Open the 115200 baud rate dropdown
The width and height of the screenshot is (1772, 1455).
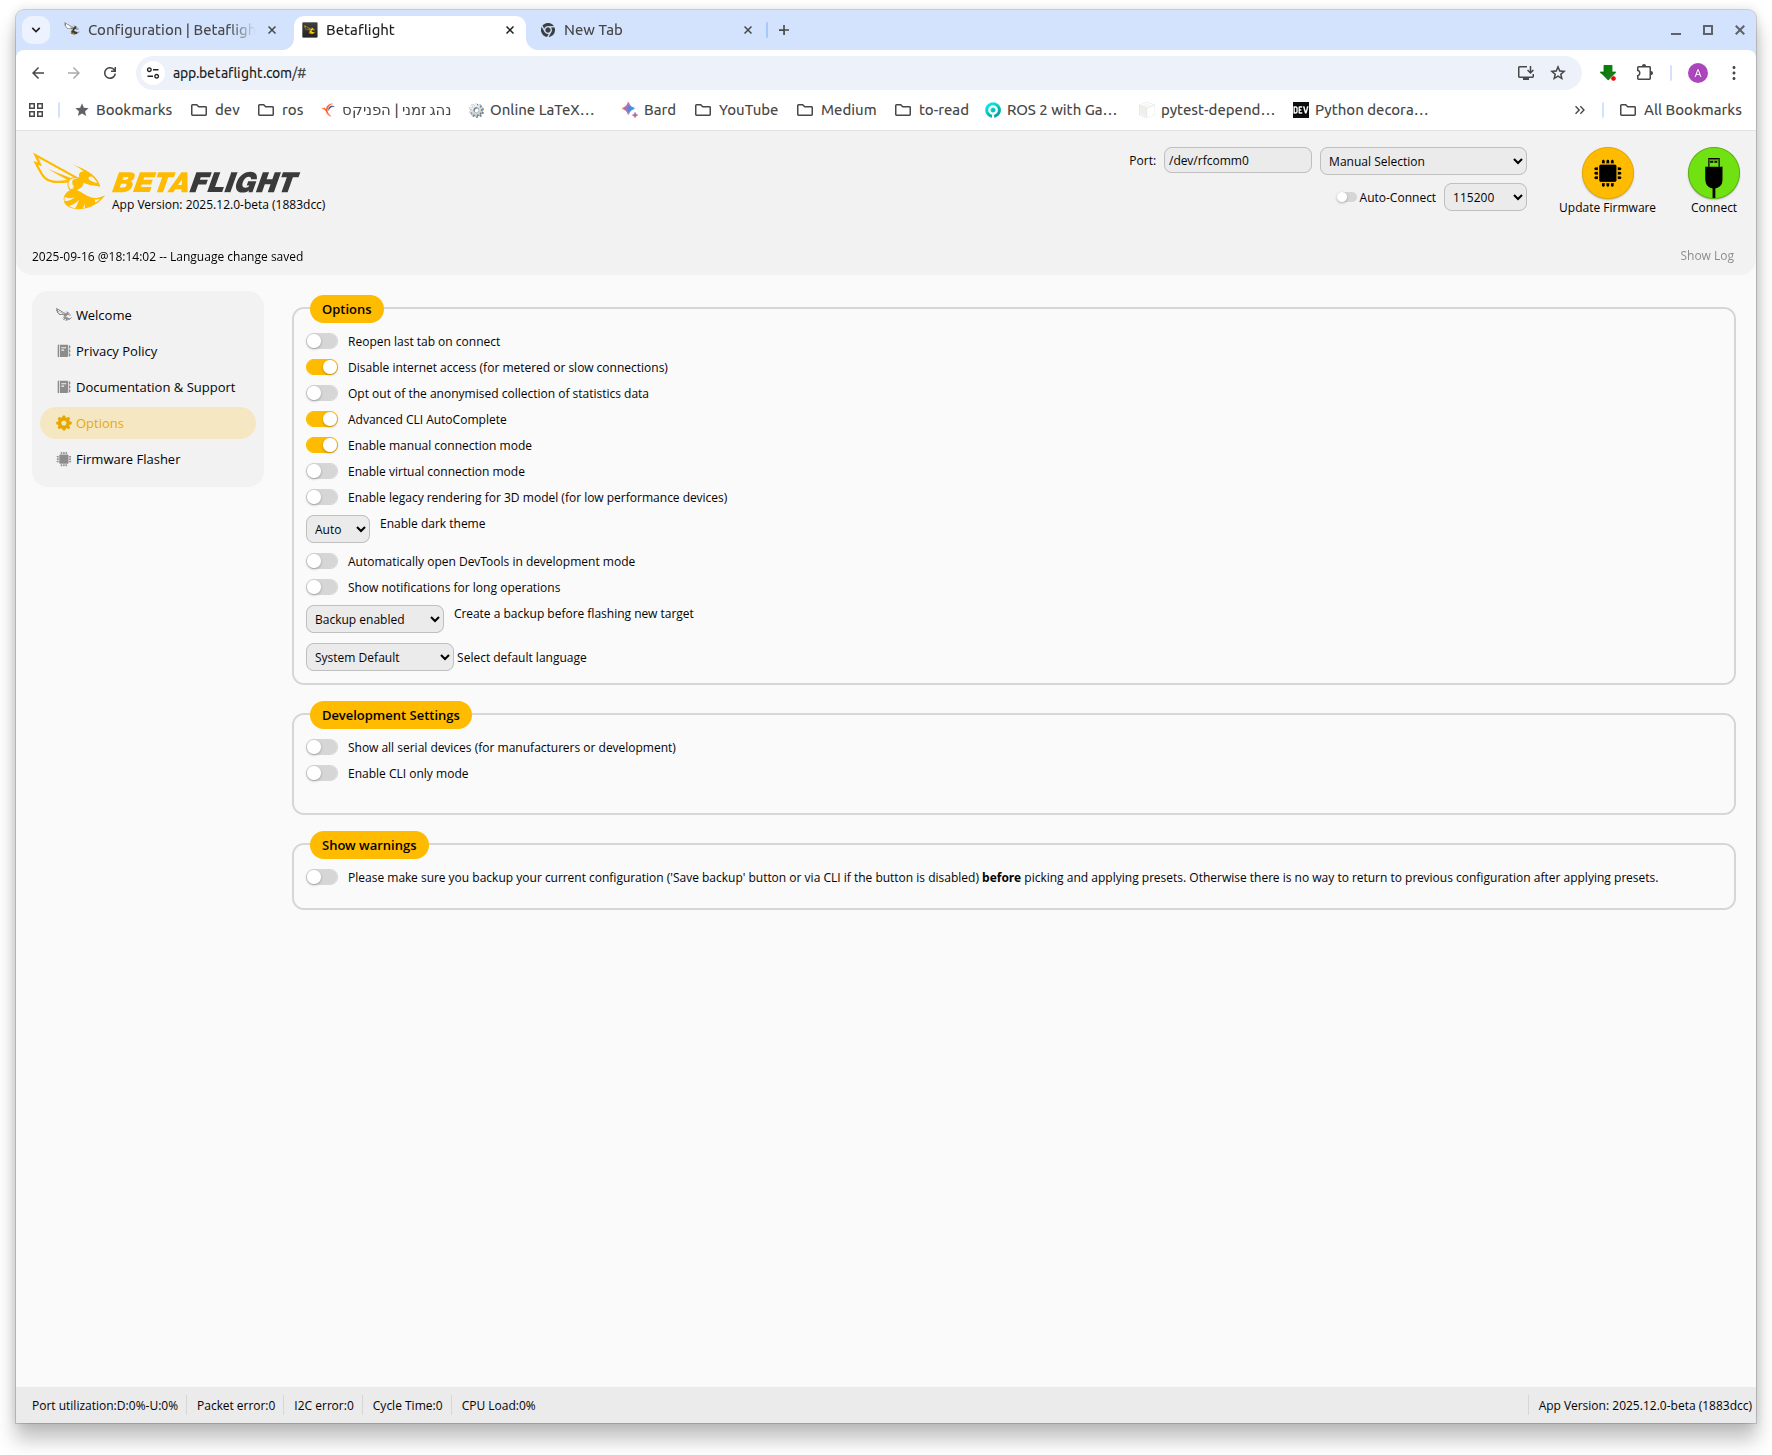coord(1485,198)
